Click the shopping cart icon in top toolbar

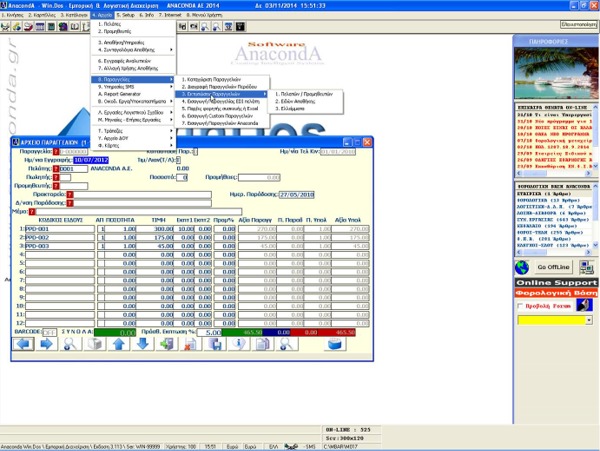5,27
